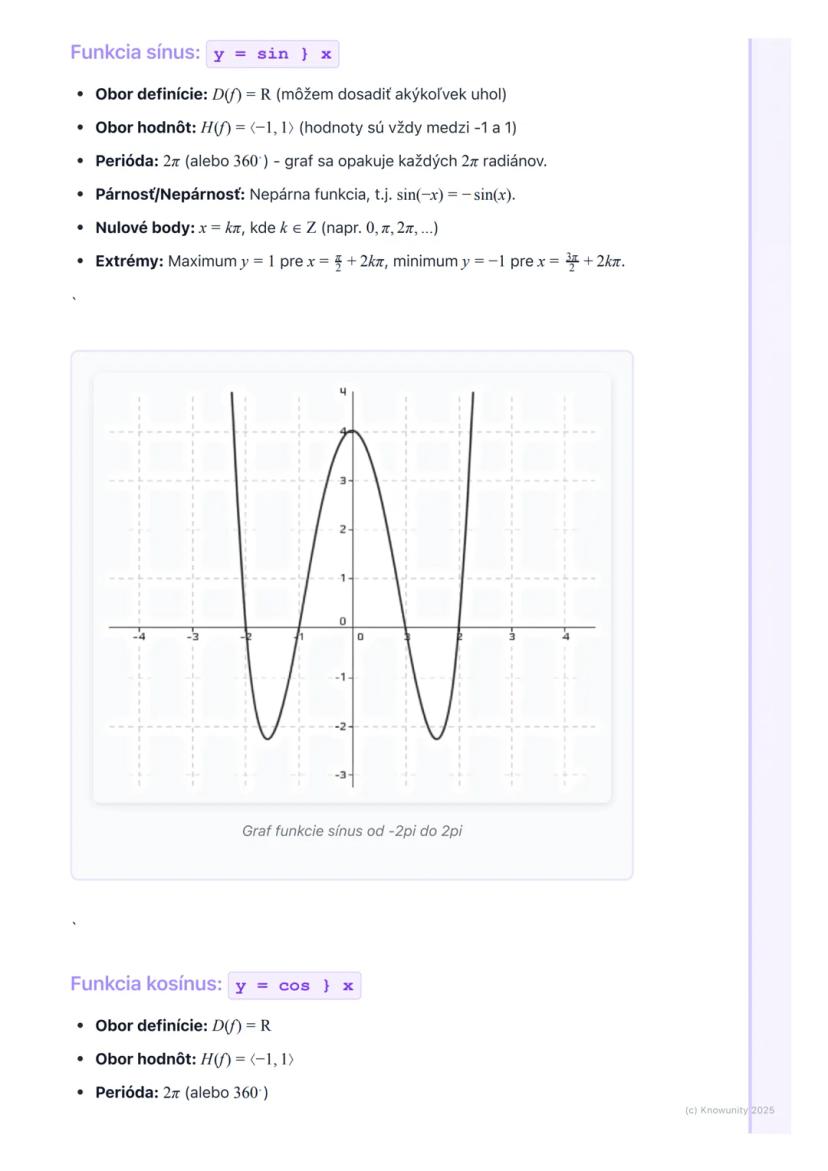Screen dimensions: 828x1171
Task: Open the sine function graph image
Action: (352, 588)
